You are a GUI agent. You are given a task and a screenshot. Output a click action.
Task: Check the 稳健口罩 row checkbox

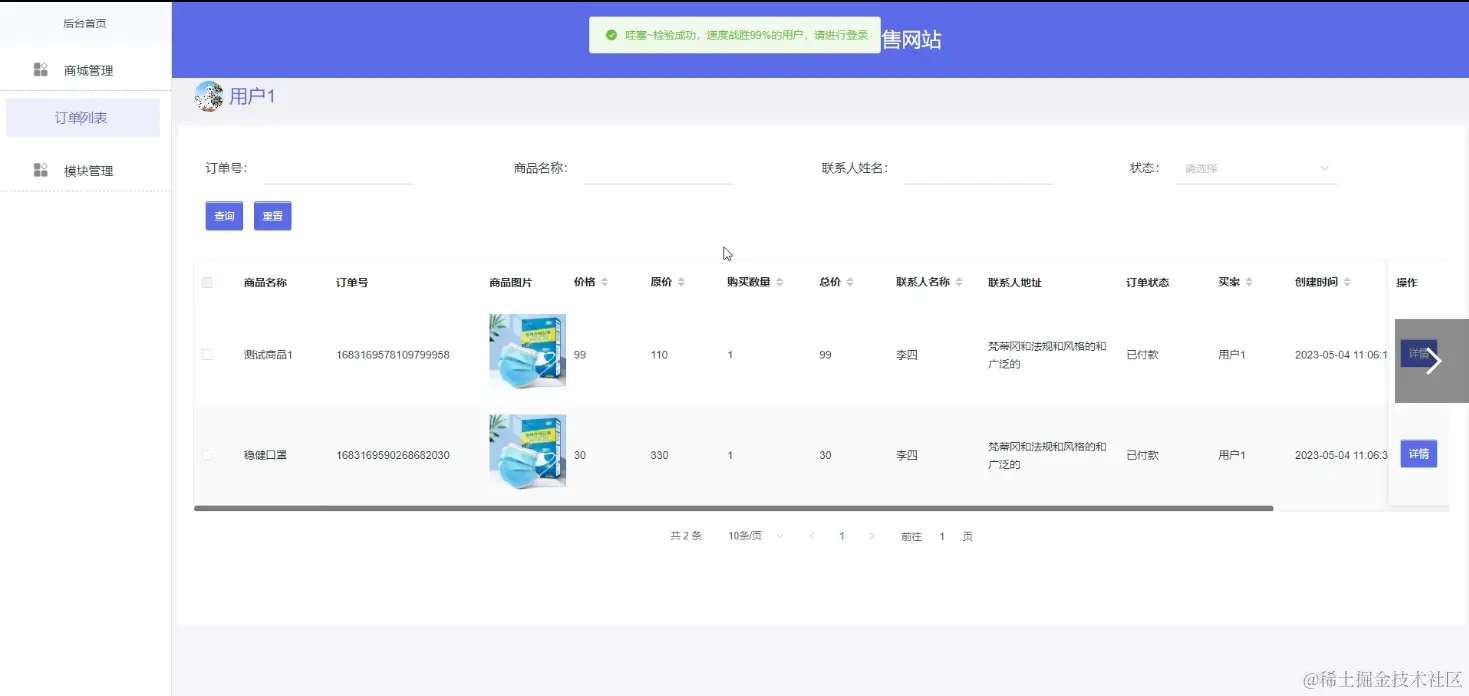point(207,455)
